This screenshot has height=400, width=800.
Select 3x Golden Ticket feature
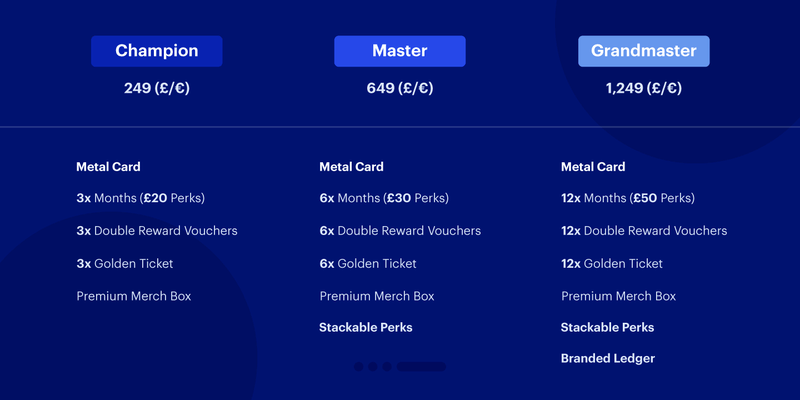point(125,264)
